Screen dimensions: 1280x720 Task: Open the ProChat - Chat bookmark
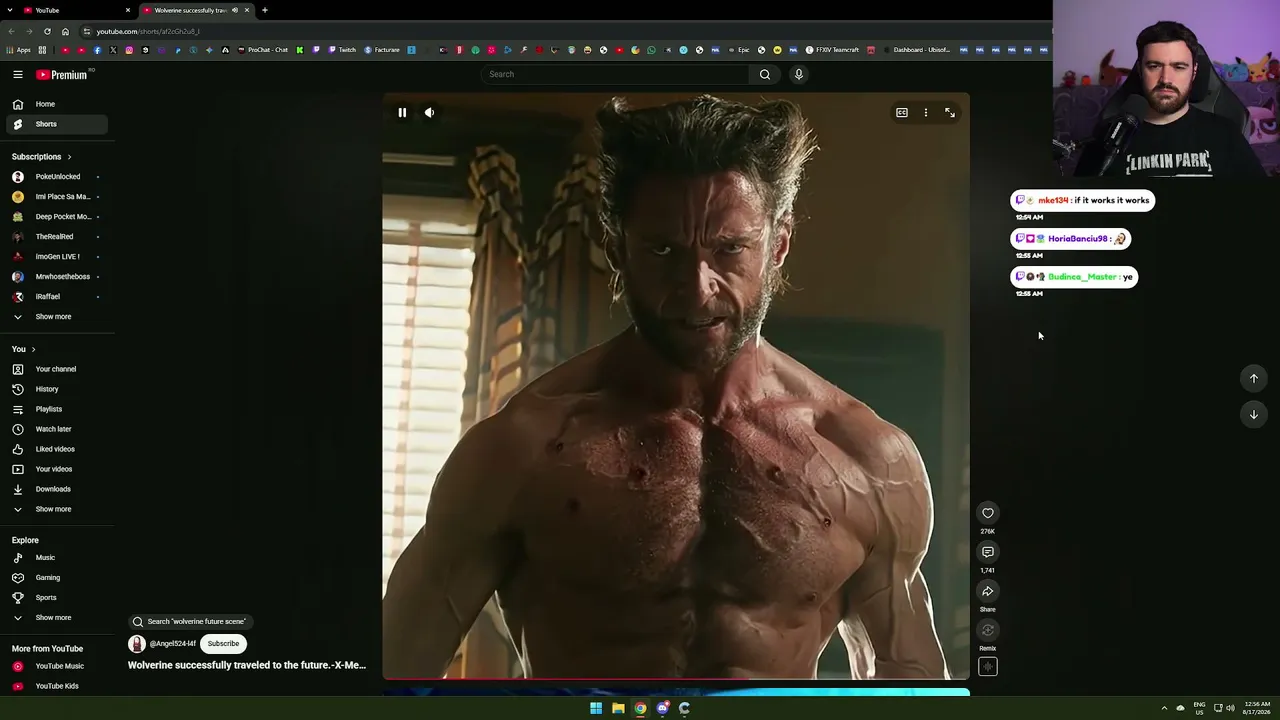point(262,50)
